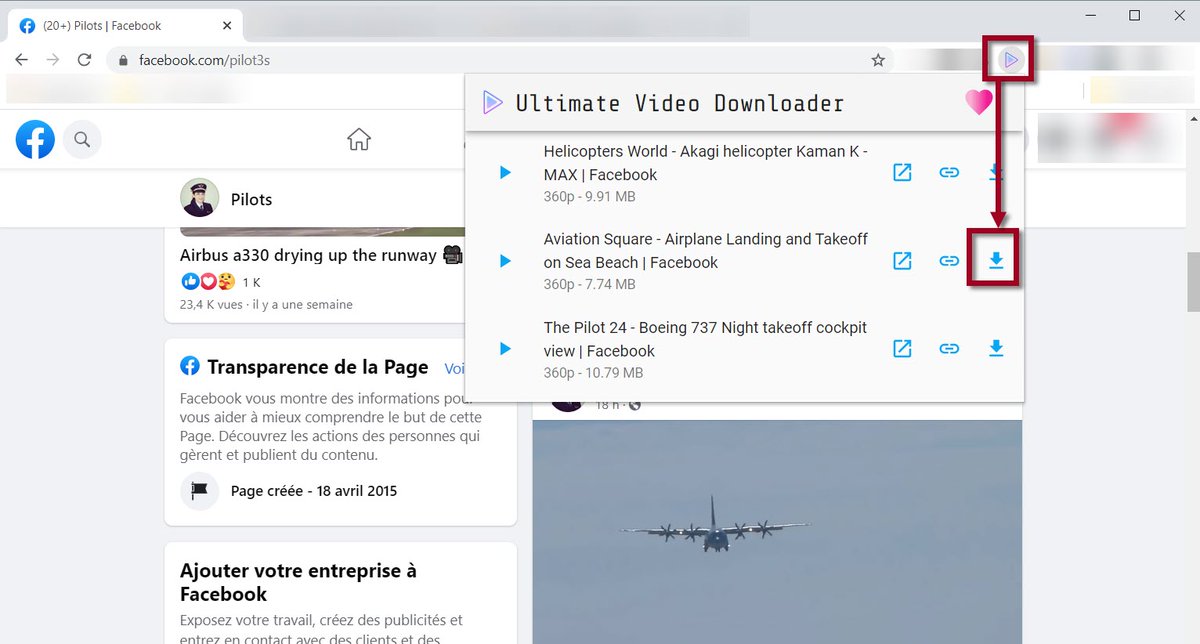Image resolution: width=1200 pixels, height=644 pixels.
Task: Copy link of The Pilot 24 video
Action: [x=949, y=349]
